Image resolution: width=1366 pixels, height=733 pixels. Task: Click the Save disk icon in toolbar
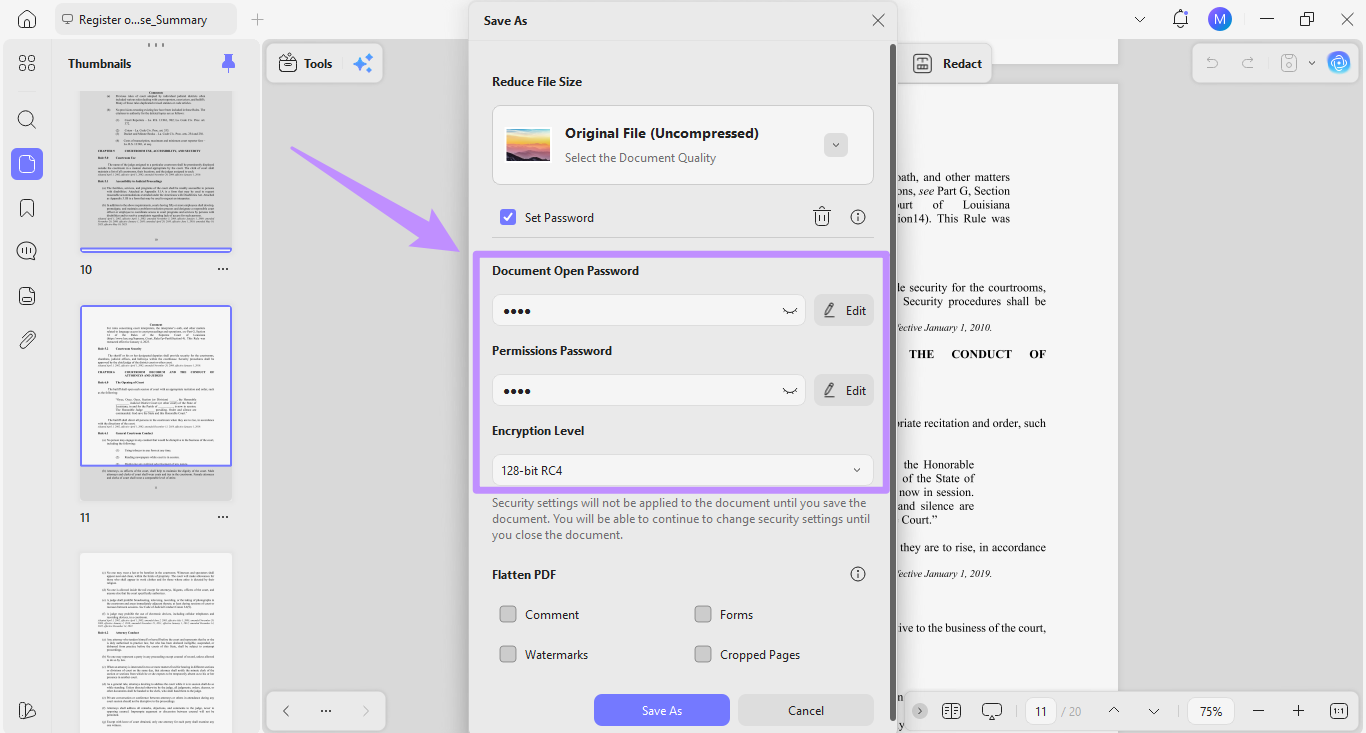[1290, 63]
